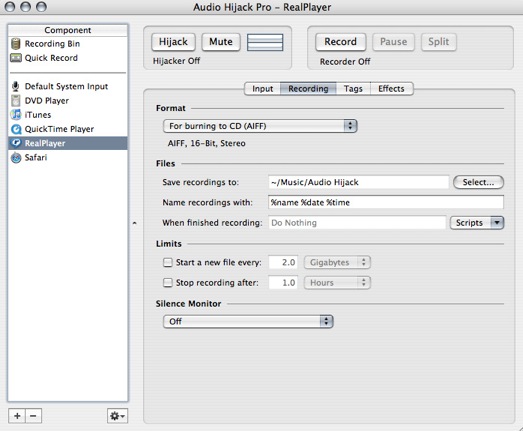The width and height of the screenshot is (523, 431).
Task: Select Safari in the component list
Action: pyautogui.click(x=68, y=157)
